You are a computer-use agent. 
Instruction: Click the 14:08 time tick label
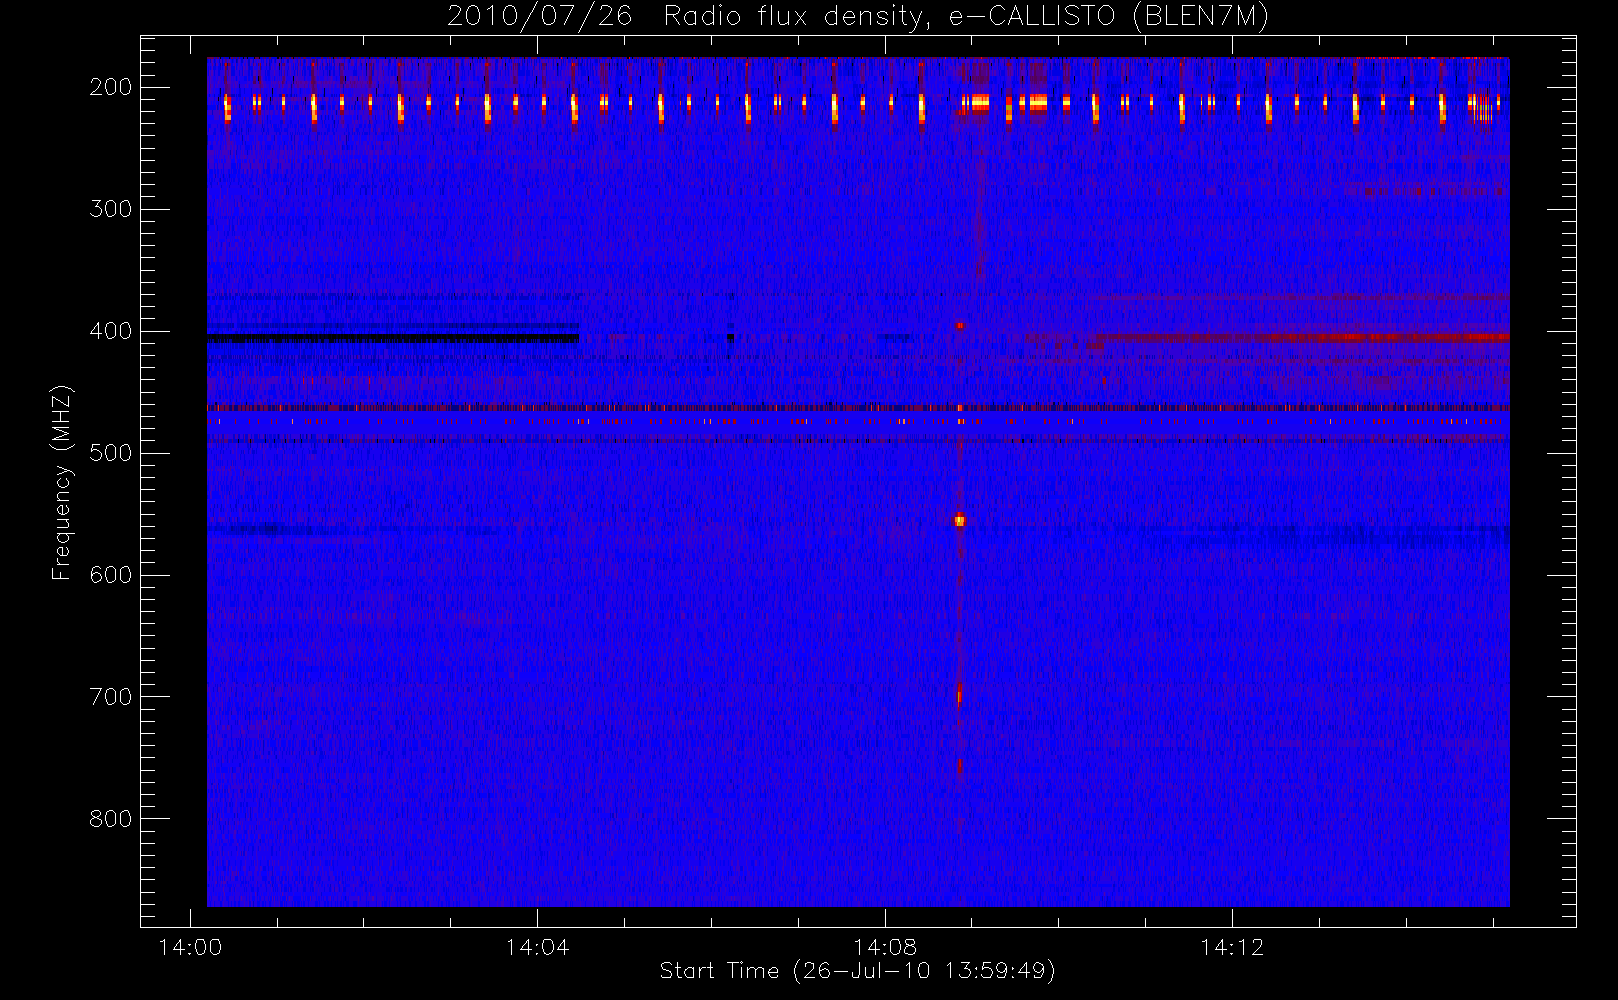(x=885, y=947)
